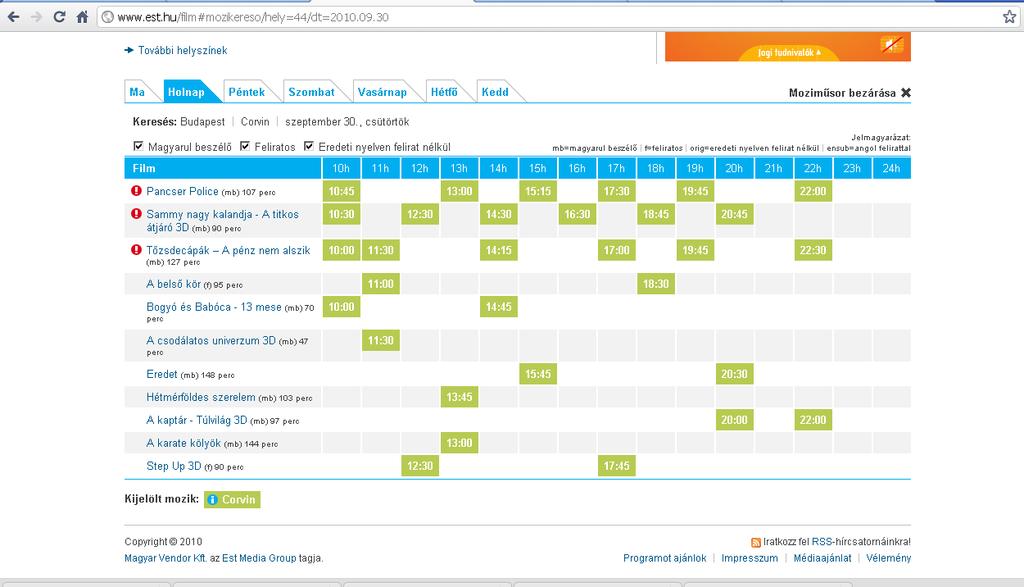
Task: Select the 14:45 showtime of Bogyó és Babóca
Action: click(x=499, y=307)
